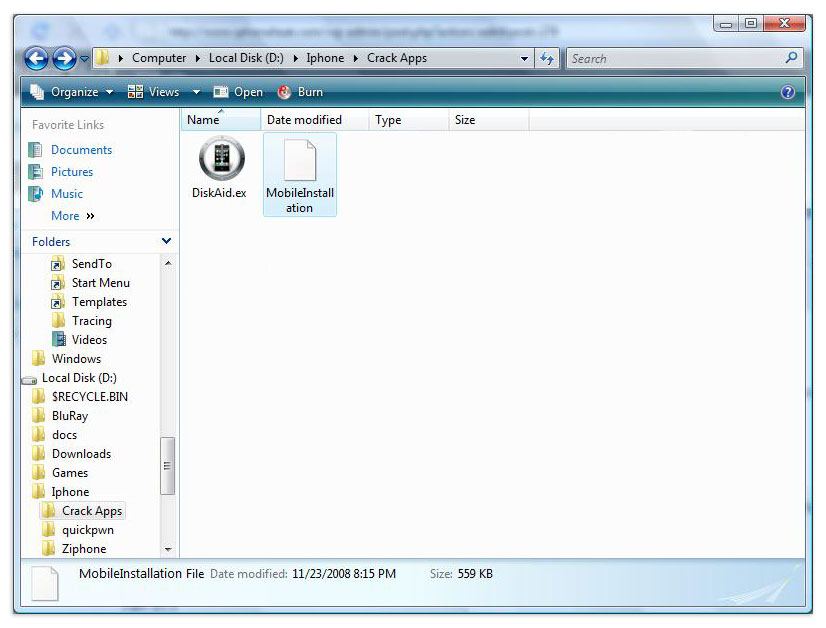Select BluRay folder in the tree
This screenshot has height=628, width=826.
tap(70, 416)
